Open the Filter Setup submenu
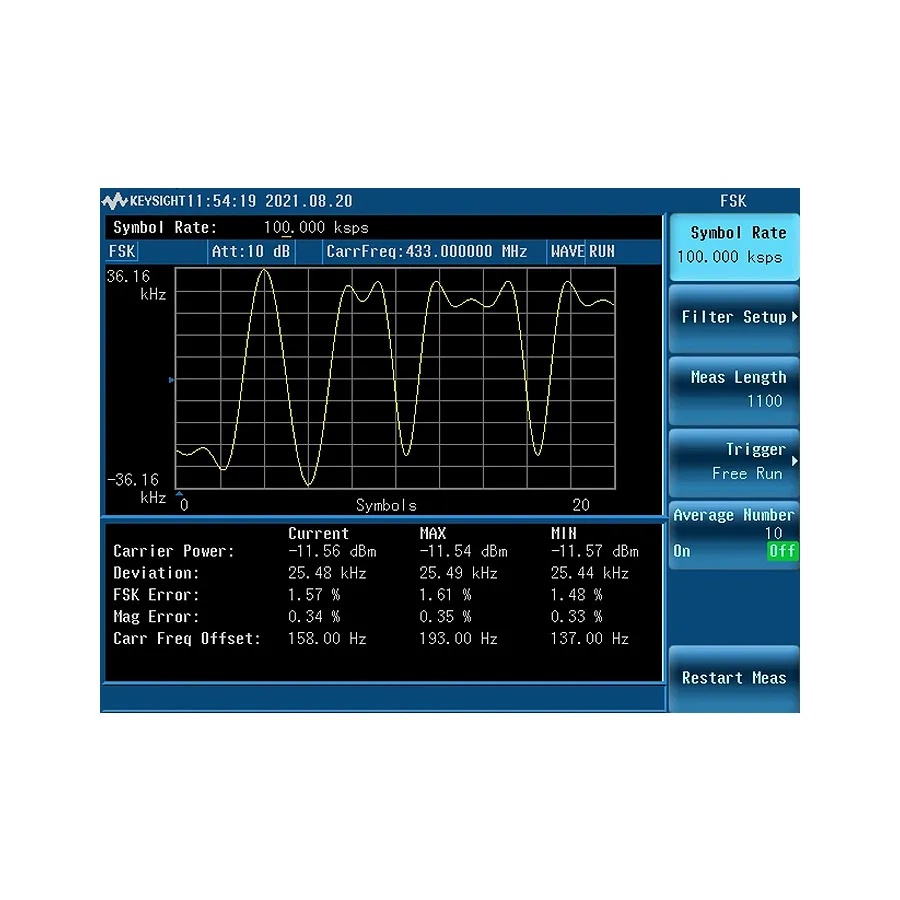Image resolution: width=900 pixels, height=900 pixels. 733,317
